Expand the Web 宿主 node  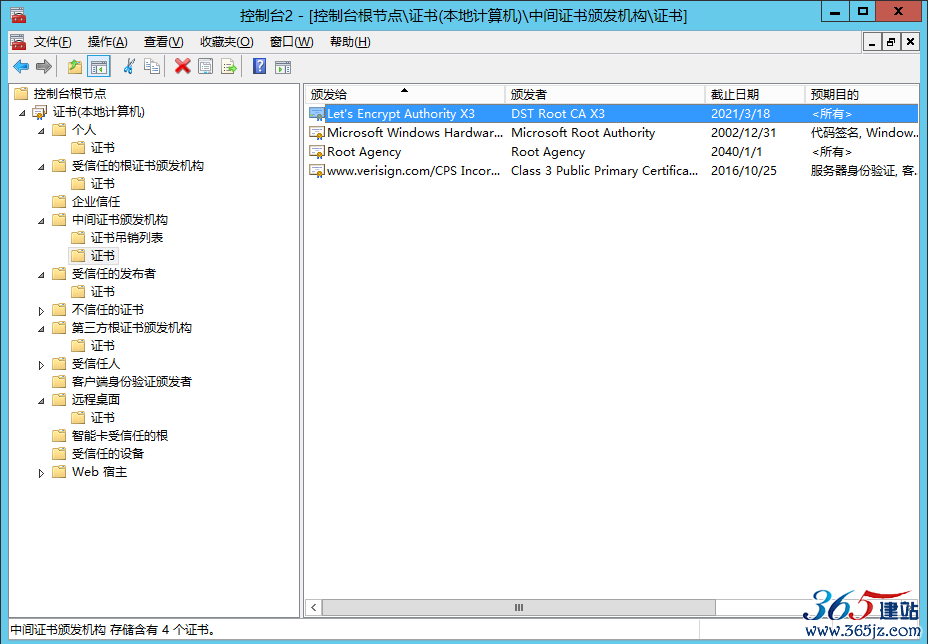tap(41, 473)
